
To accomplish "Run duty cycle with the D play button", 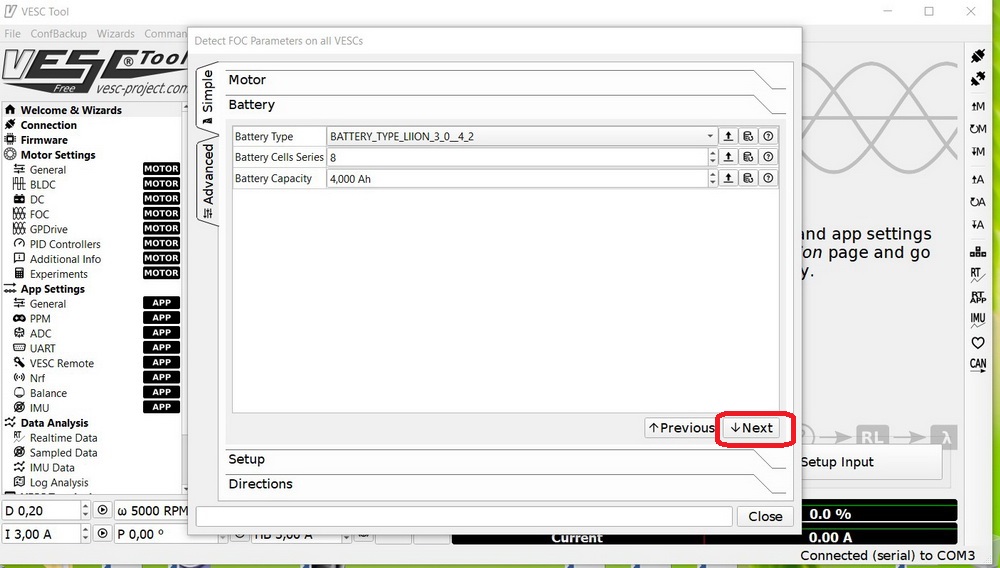I will point(103,510).
